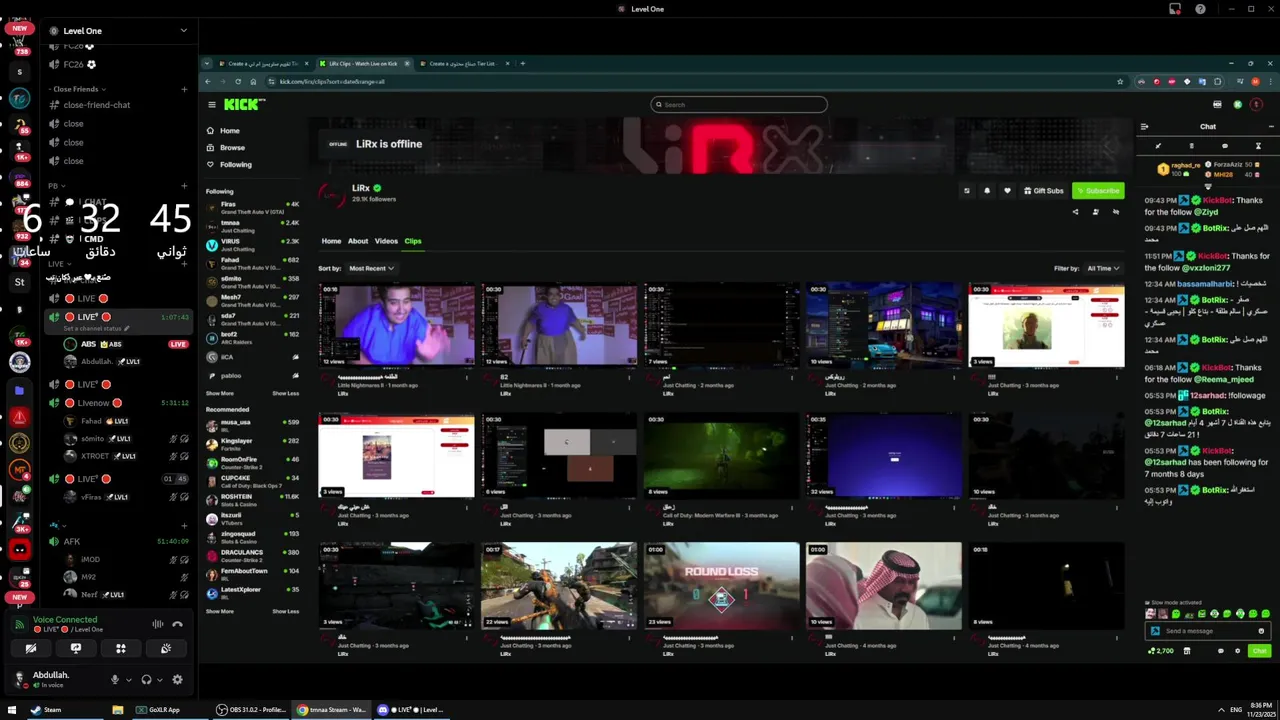
Task: Toggle Discord noise suppression waveform icon
Action: [157, 624]
